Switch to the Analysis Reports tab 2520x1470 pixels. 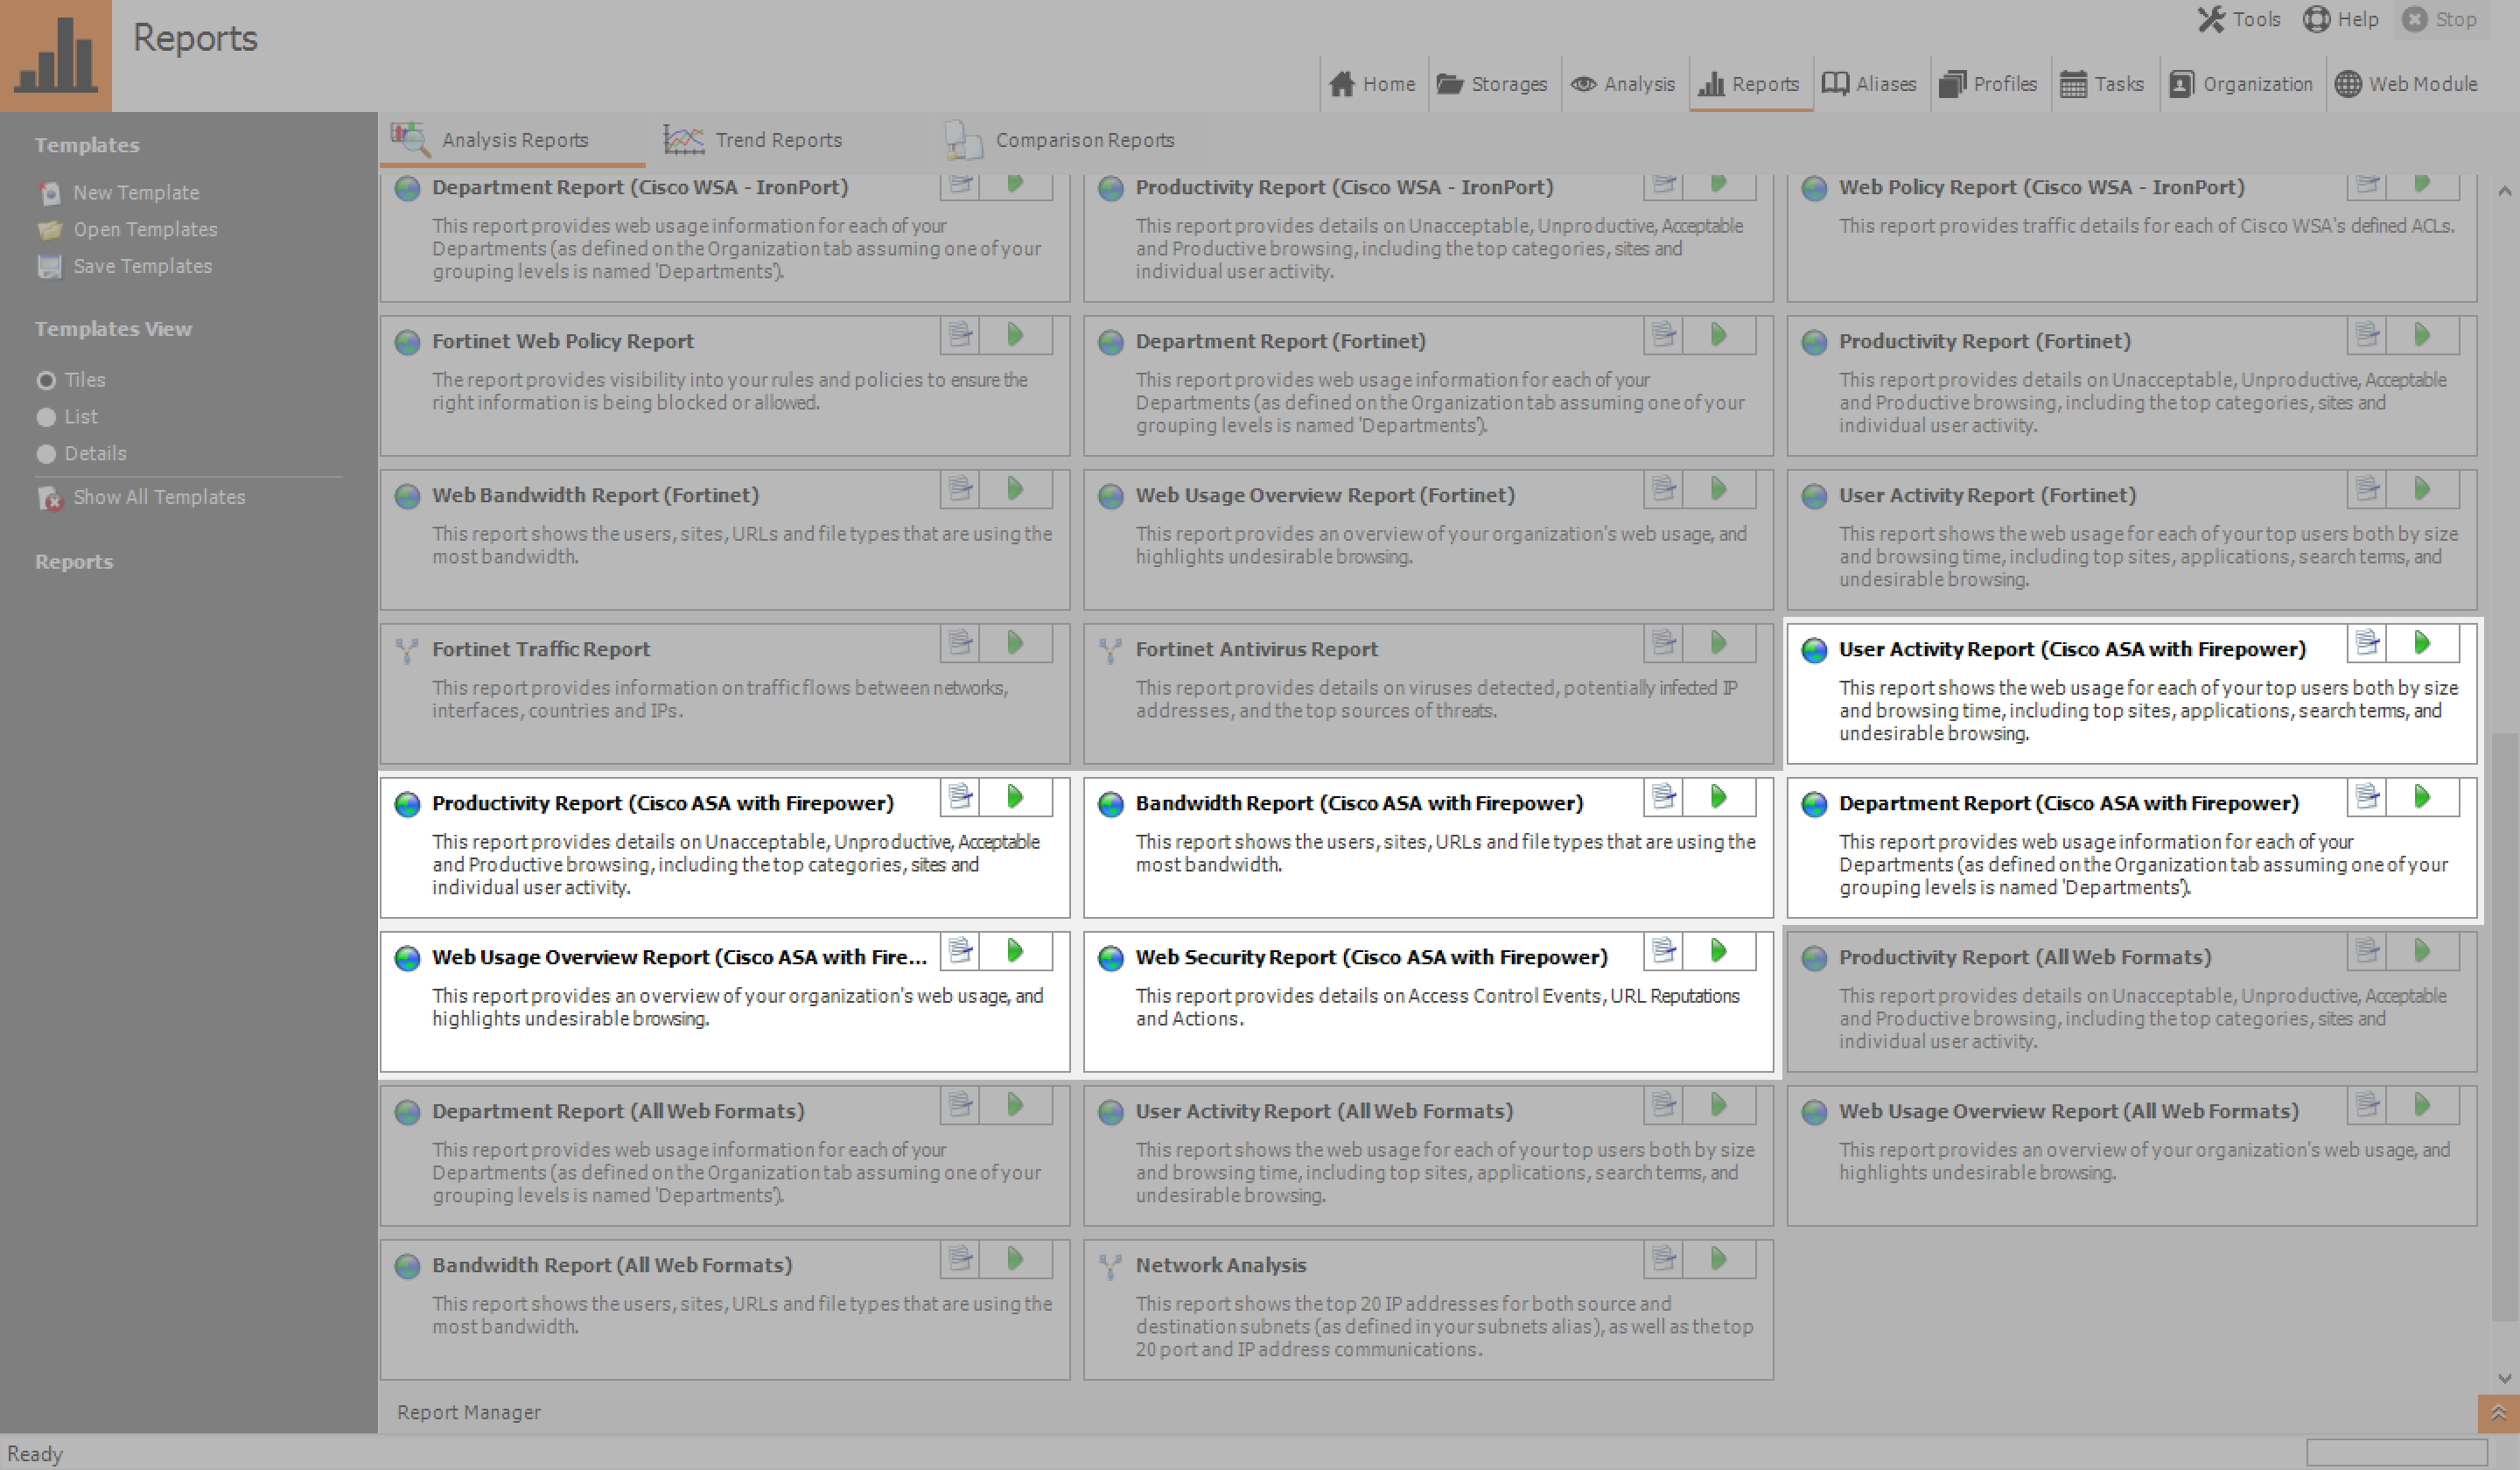[x=512, y=140]
